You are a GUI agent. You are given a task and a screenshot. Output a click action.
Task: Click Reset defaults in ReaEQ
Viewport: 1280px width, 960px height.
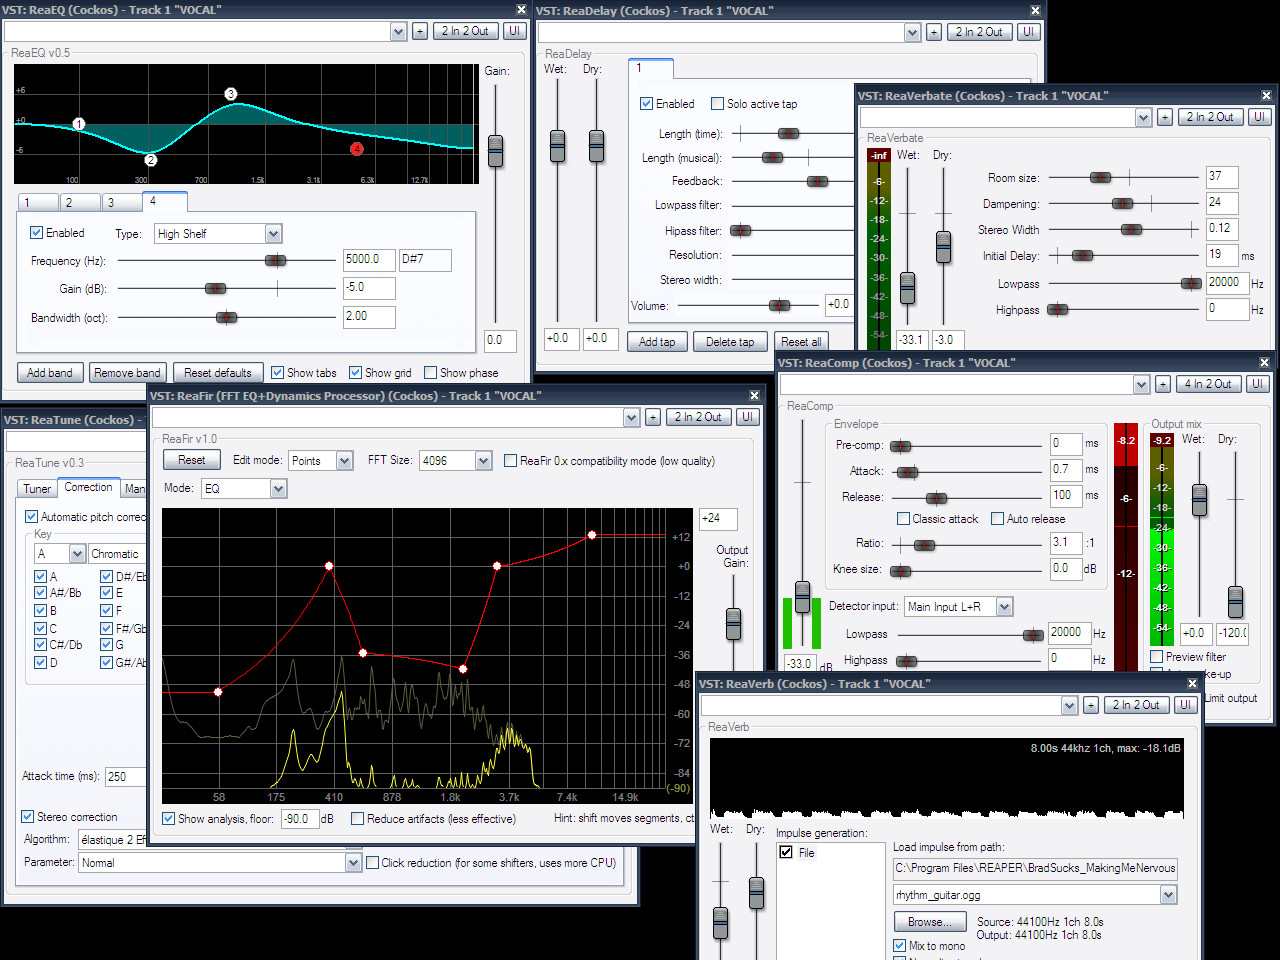tap(218, 373)
